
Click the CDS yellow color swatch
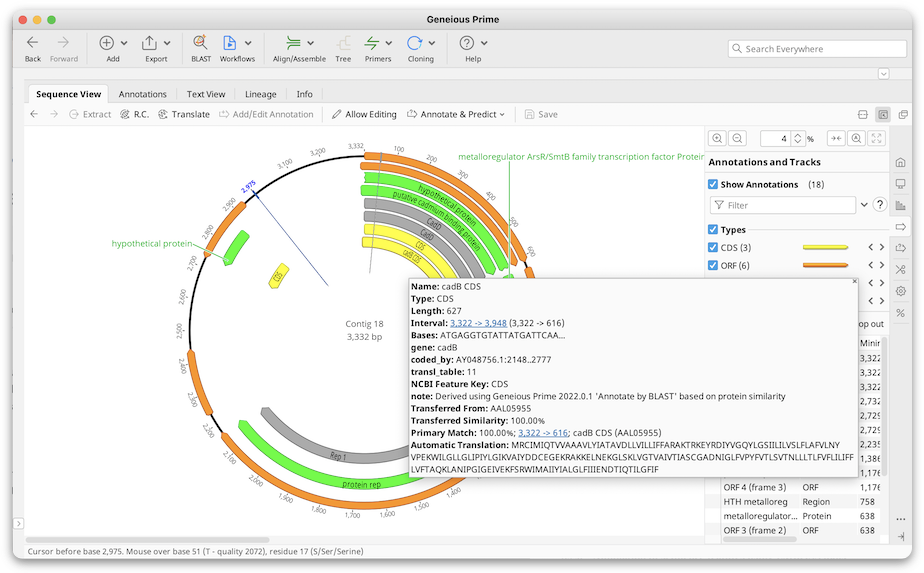pyautogui.click(x=825, y=248)
